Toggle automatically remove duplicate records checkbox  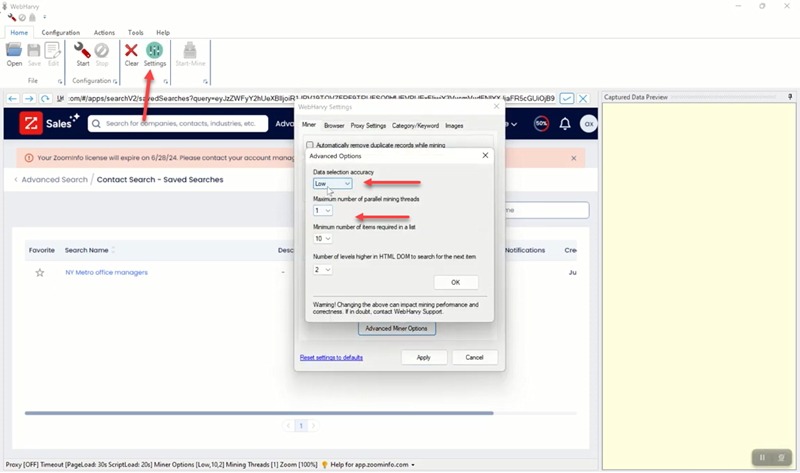310,145
